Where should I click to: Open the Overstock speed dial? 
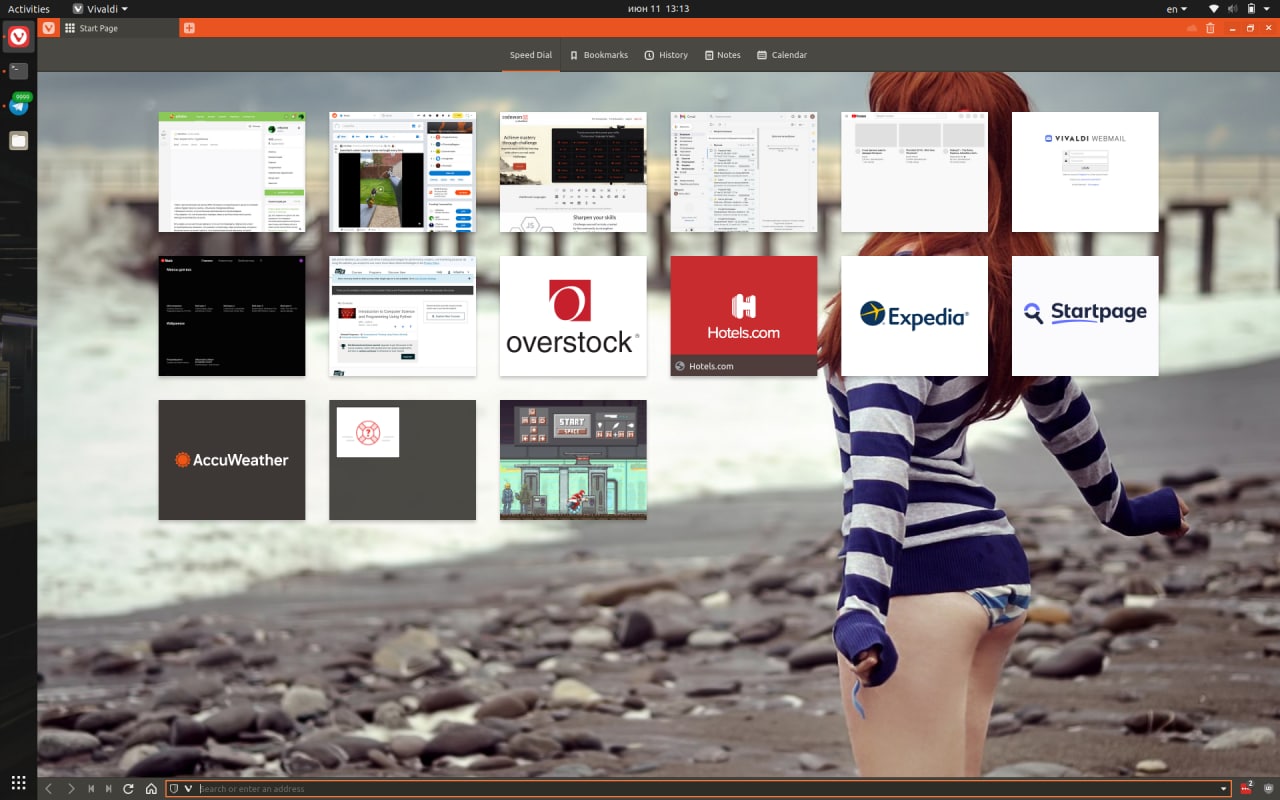tap(573, 316)
